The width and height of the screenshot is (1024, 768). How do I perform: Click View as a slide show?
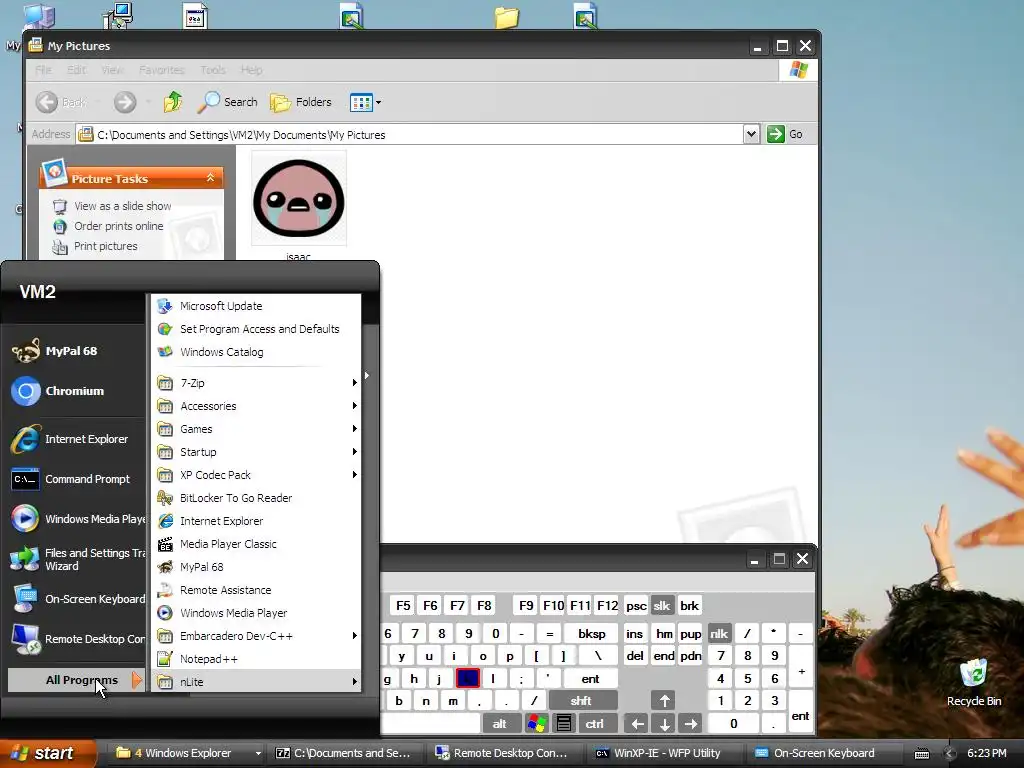coord(122,206)
